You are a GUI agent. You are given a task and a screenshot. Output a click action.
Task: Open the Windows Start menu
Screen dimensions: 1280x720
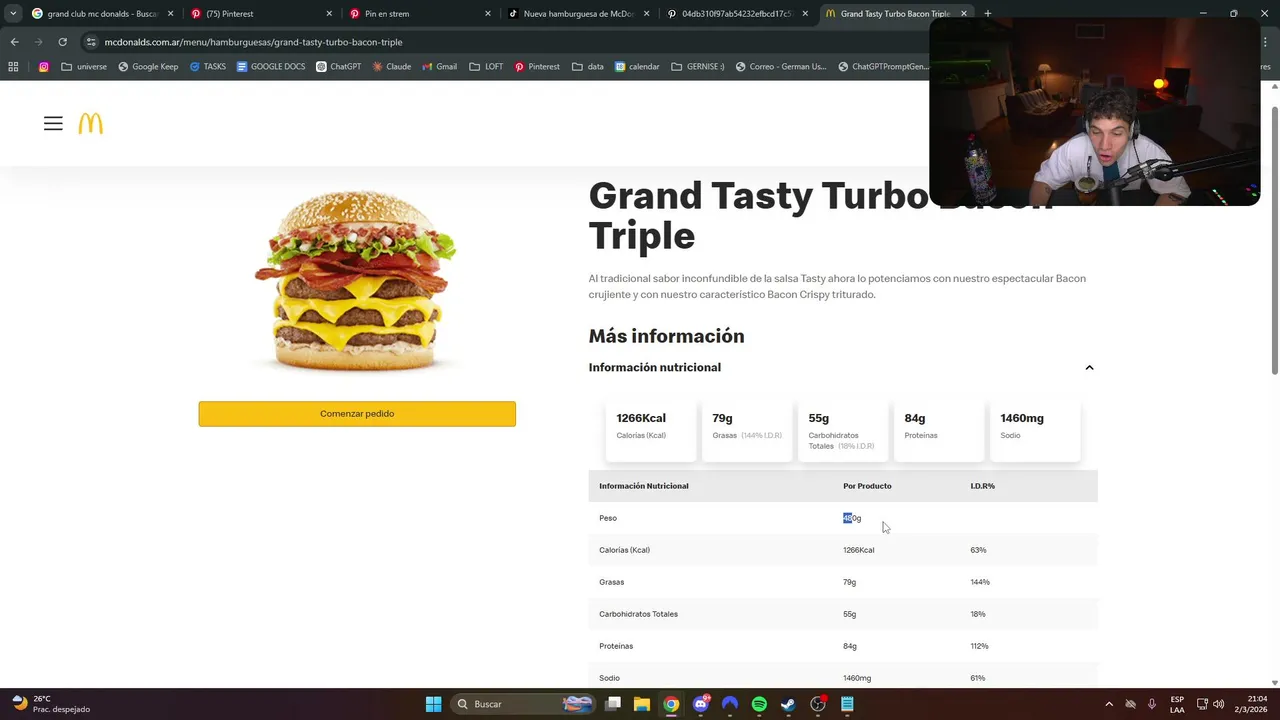pyautogui.click(x=433, y=704)
